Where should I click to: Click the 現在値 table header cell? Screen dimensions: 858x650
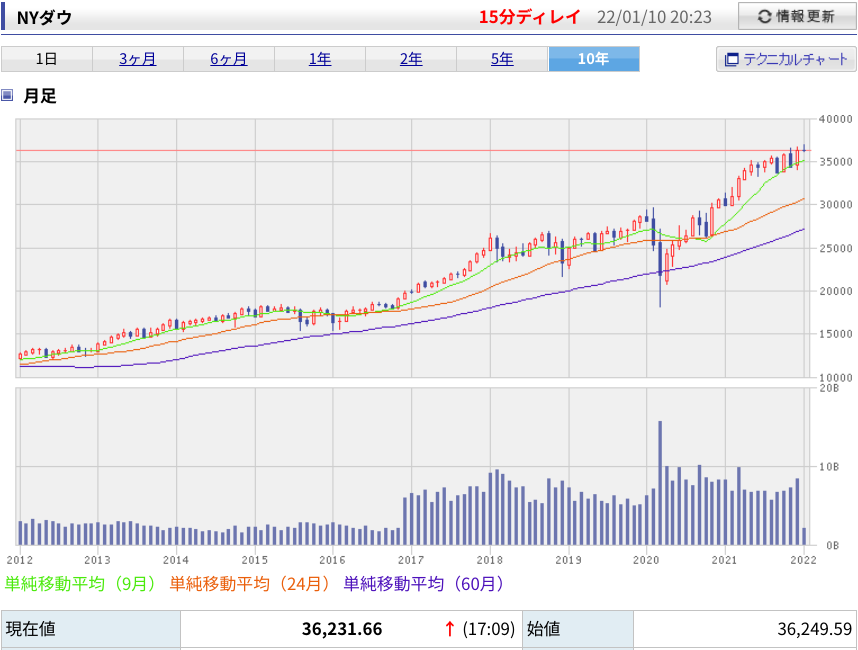tap(91, 629)
